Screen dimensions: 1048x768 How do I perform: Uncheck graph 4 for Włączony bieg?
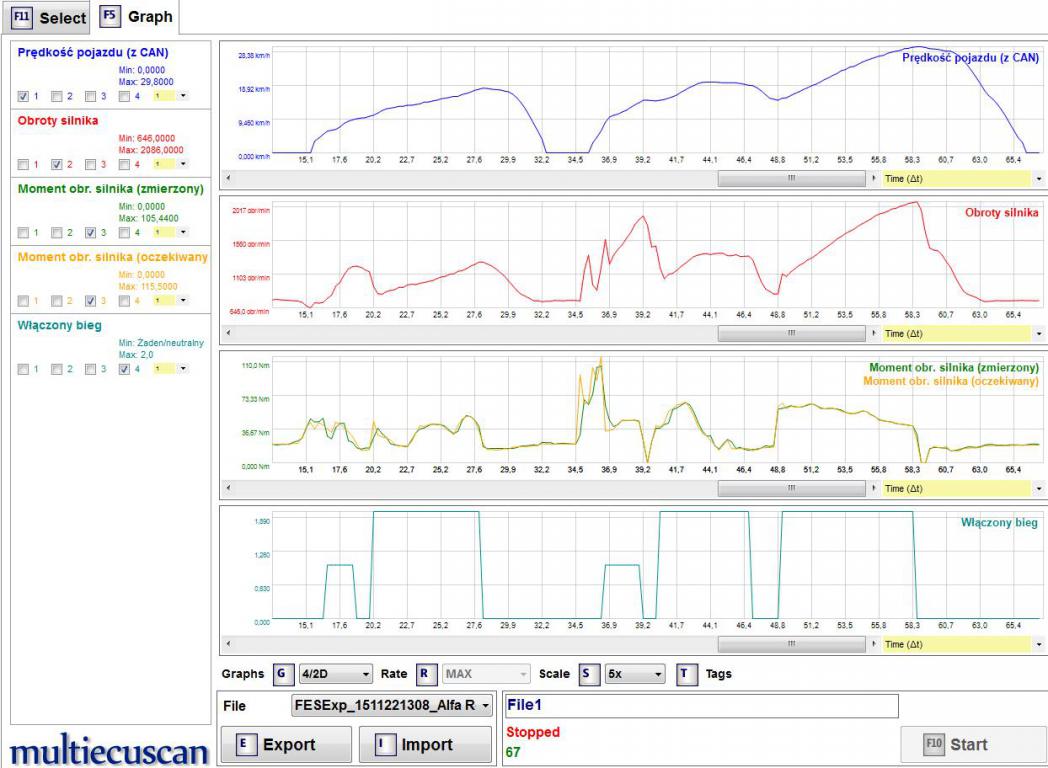click(124, 368)
